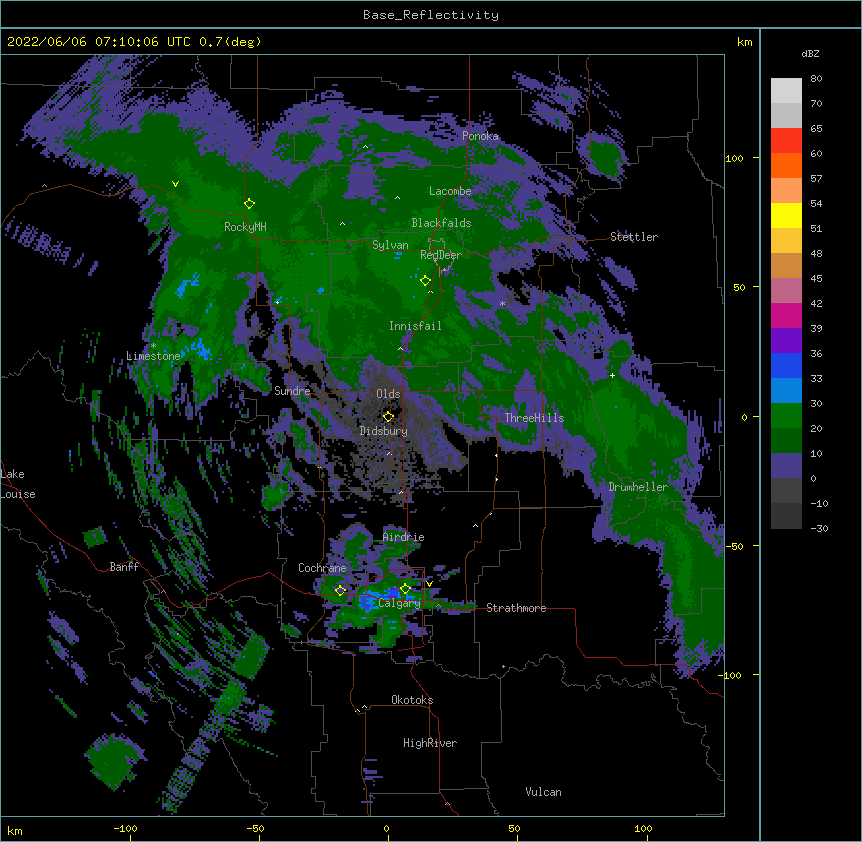Click the RockyMH label
Screen dimensions: 862x842
245,227
